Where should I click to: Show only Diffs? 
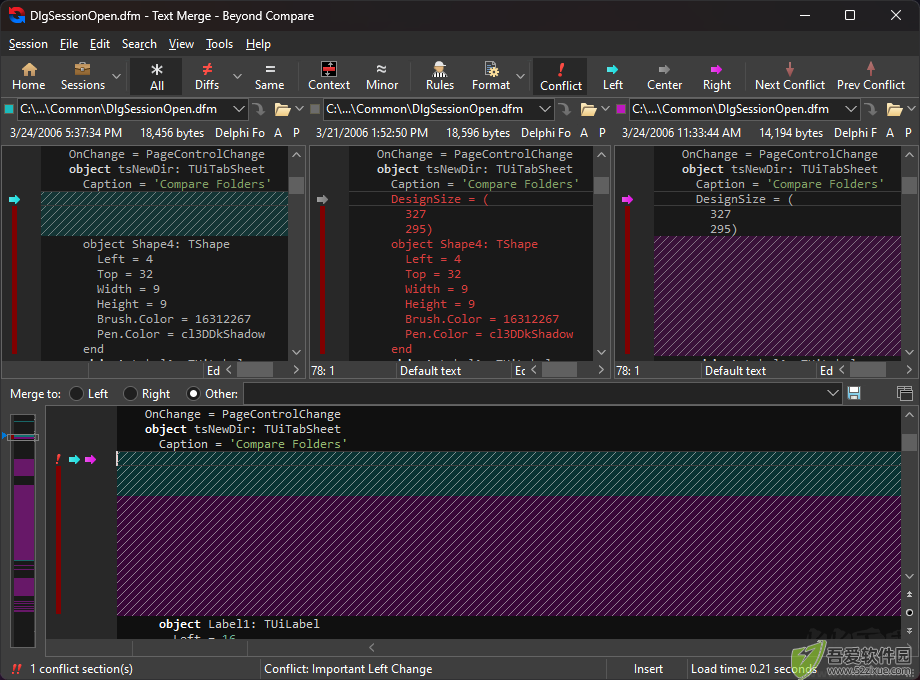(x=207, y=76)
